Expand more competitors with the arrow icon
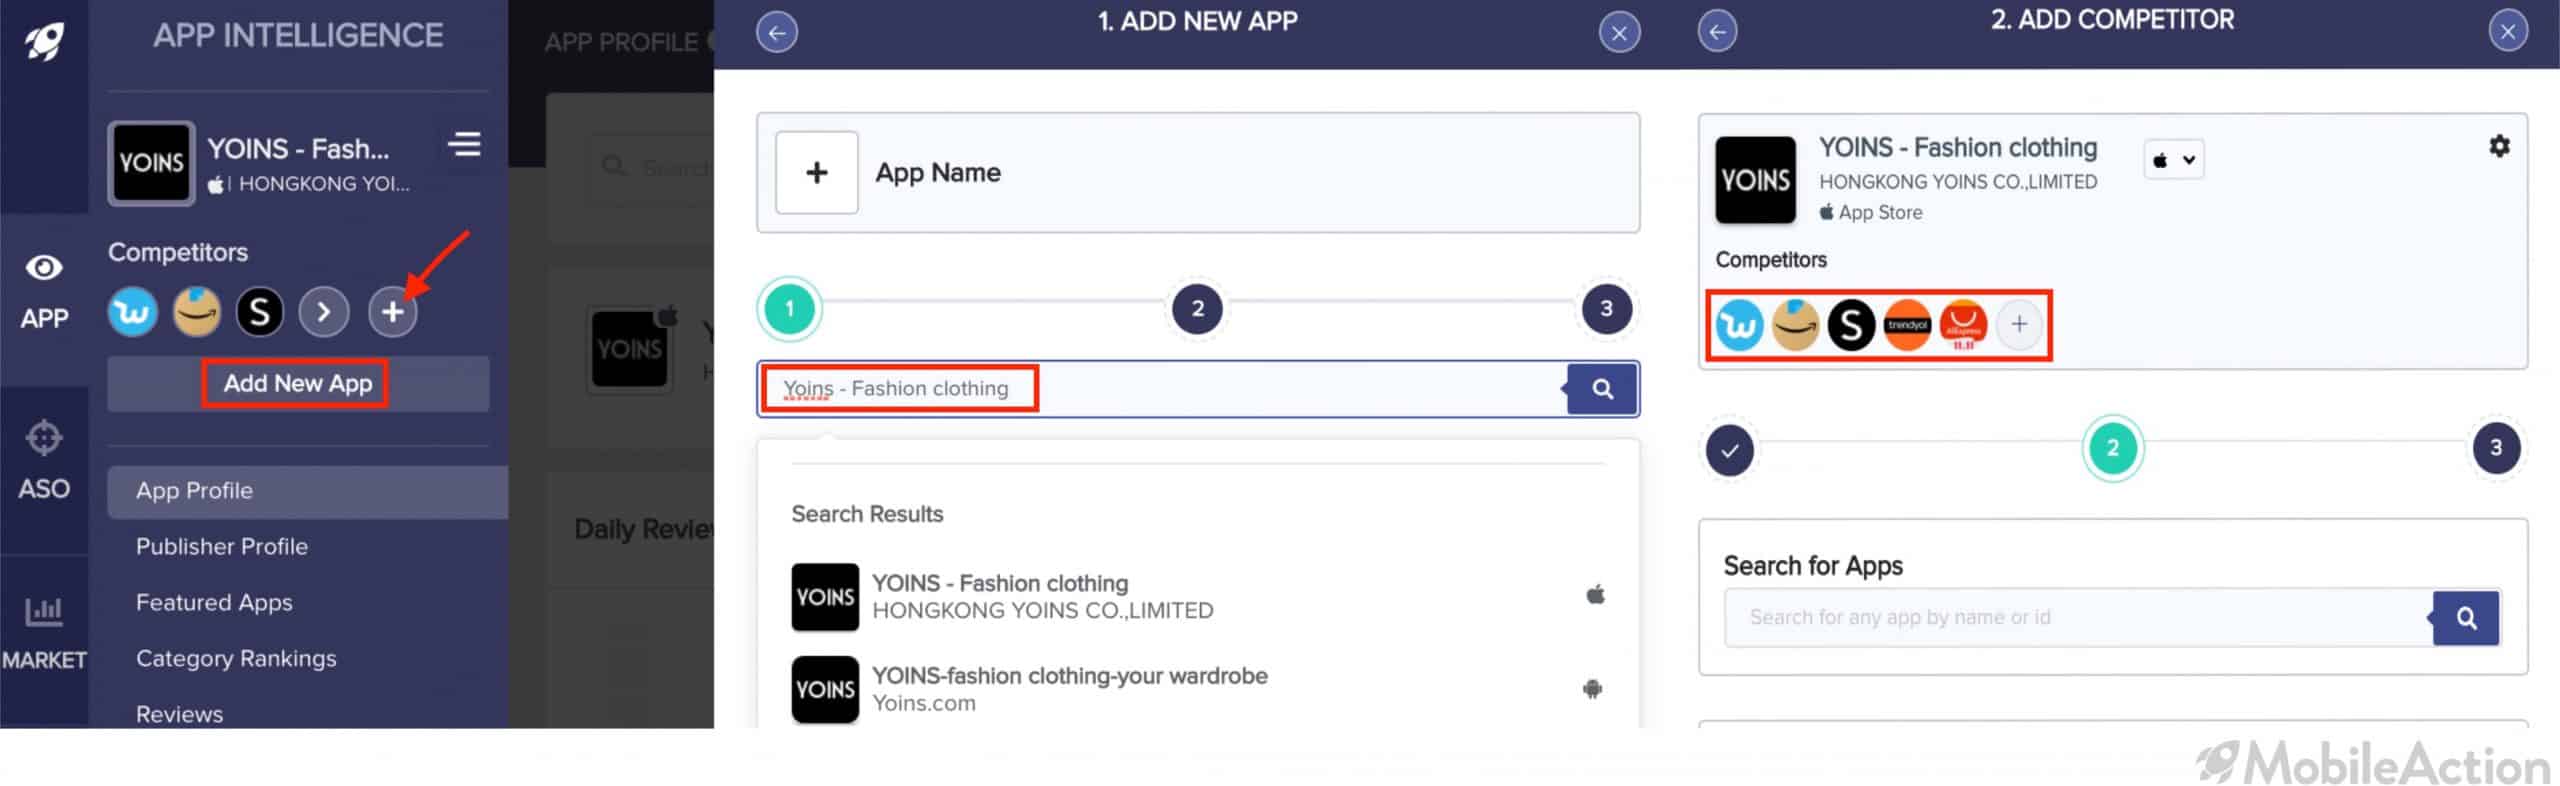This screenshot has height=786, width=2560. [x=324, y=312]
